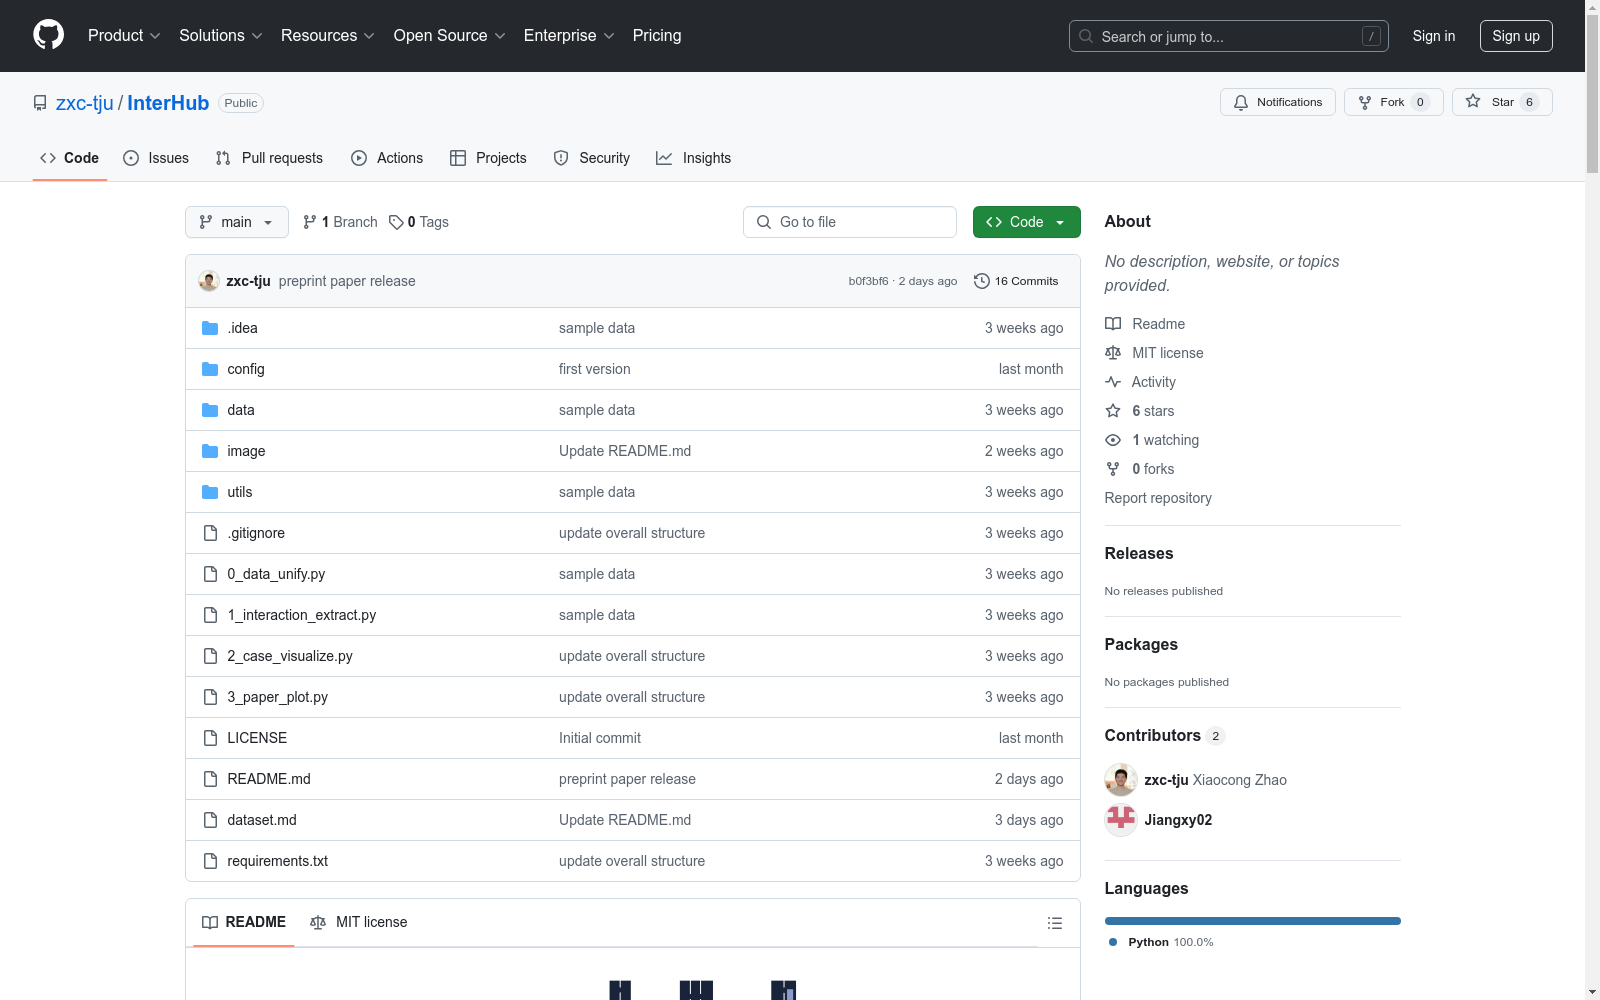Click the Activity pulse icon
Image resolution: width=1600 pixels, height=1000 pixels.
coord(1113,382)
